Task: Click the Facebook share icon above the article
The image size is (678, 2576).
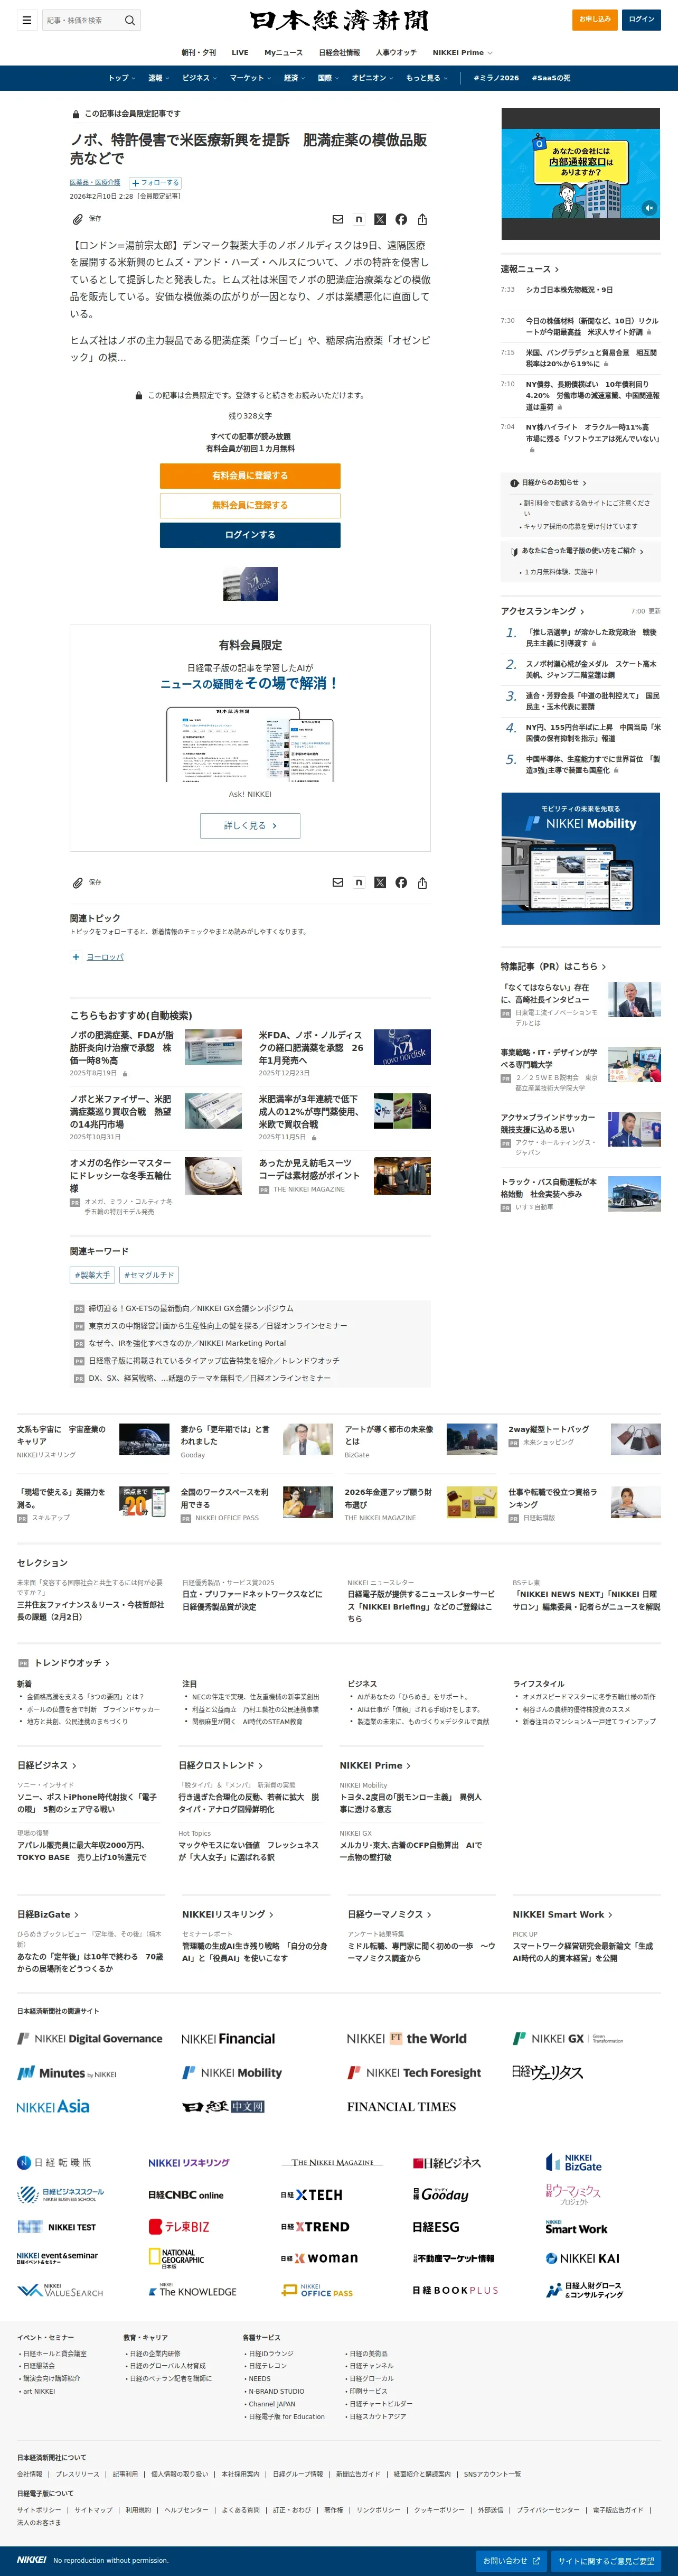Action: [401, 219]
